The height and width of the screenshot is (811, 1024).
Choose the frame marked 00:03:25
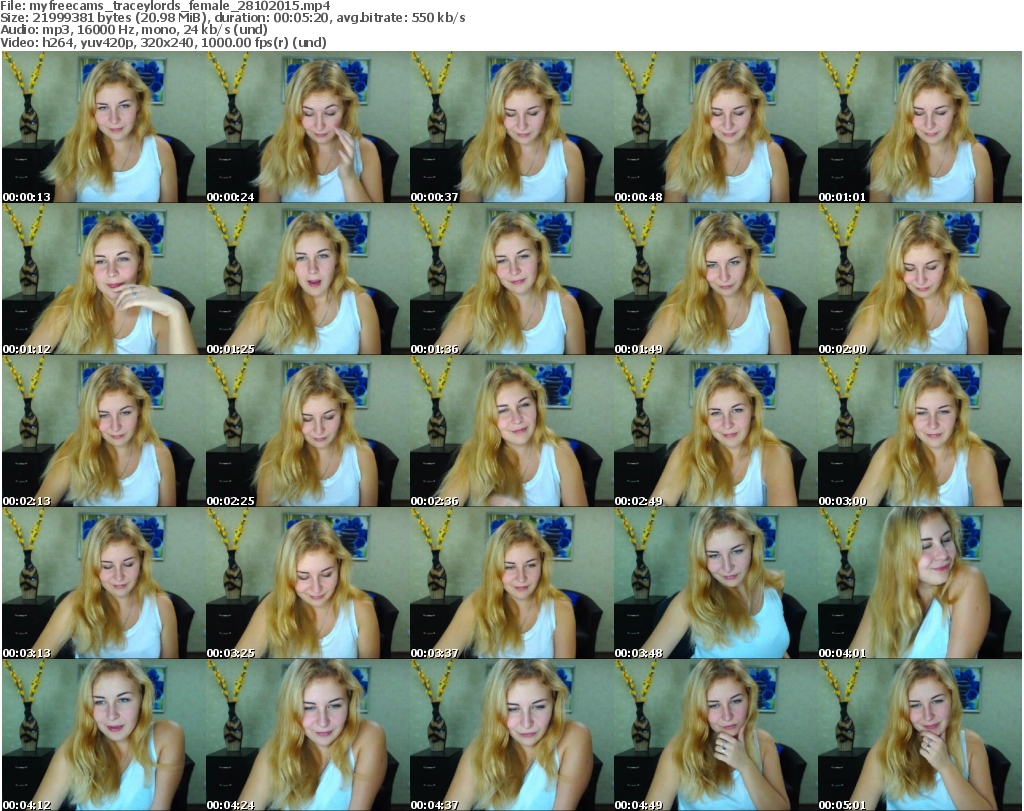click(x=308, y=583)
